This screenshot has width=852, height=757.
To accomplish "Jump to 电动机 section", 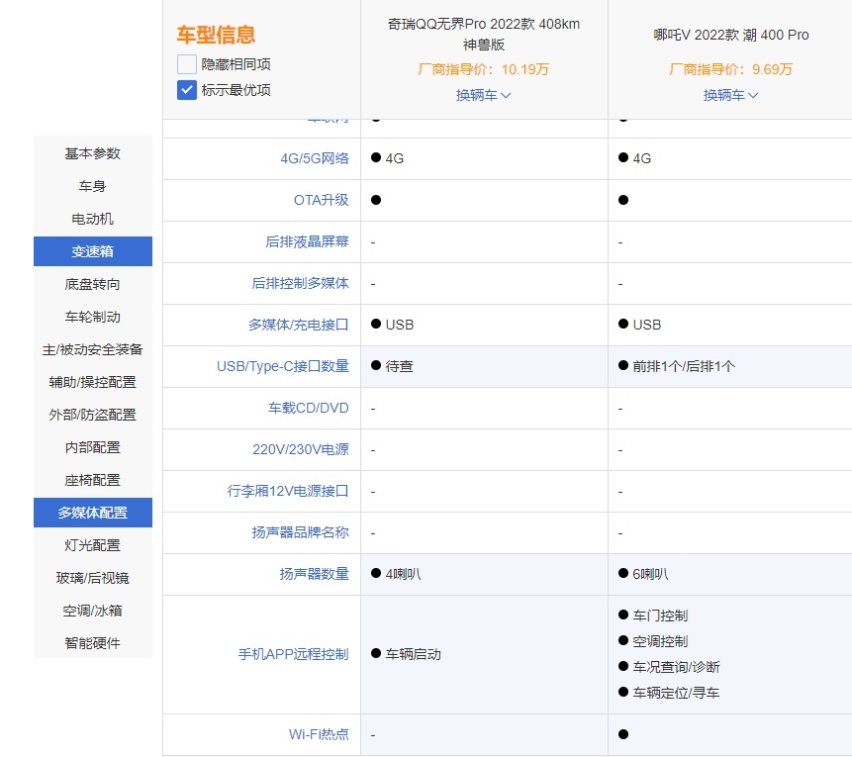I will (93, 219).
